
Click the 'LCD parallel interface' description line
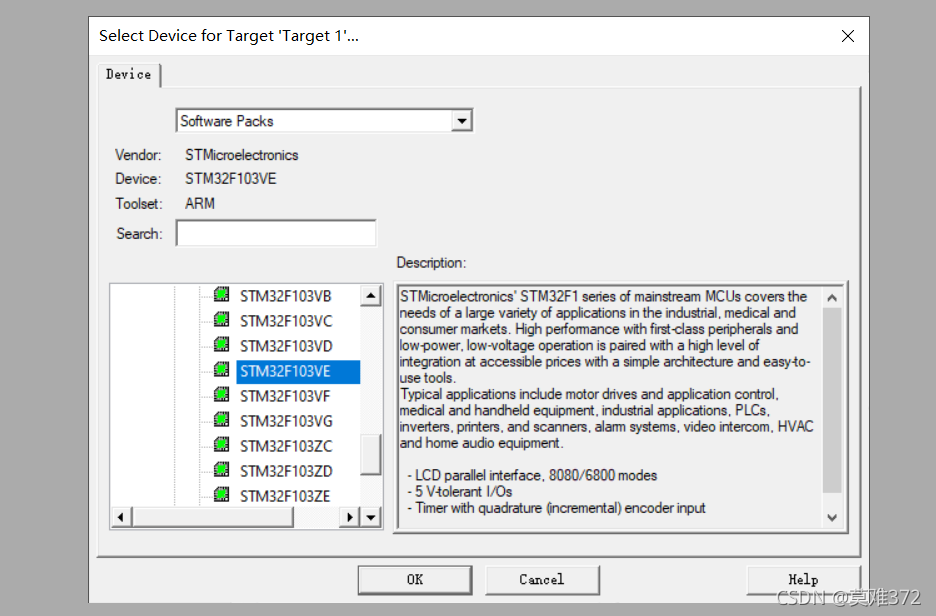point(532,476)
